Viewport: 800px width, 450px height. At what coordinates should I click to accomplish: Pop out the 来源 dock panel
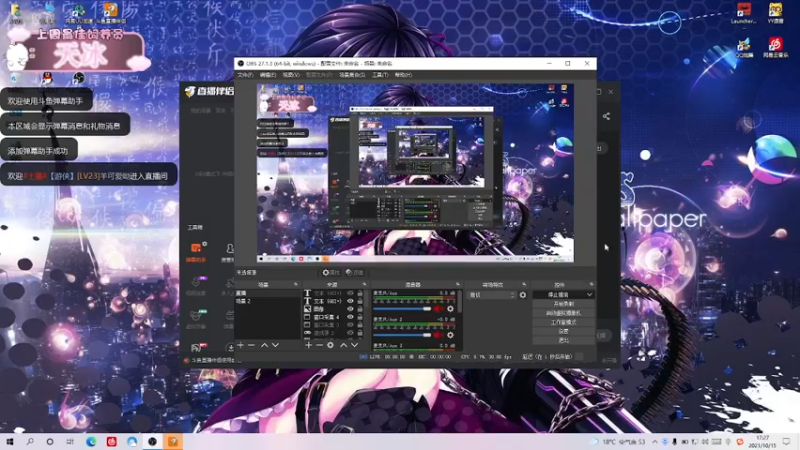click(364, 284)
